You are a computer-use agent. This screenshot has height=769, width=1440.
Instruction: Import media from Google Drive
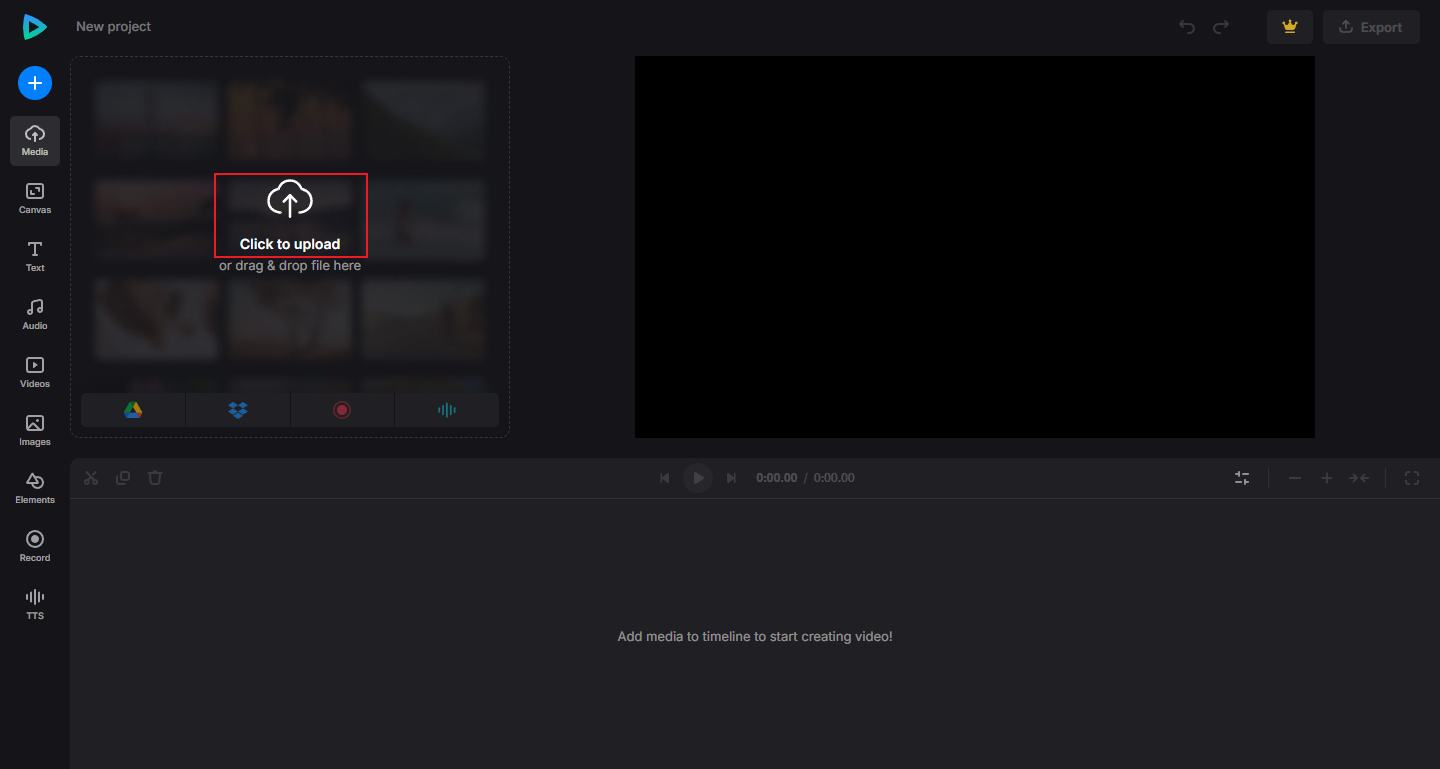133,409
